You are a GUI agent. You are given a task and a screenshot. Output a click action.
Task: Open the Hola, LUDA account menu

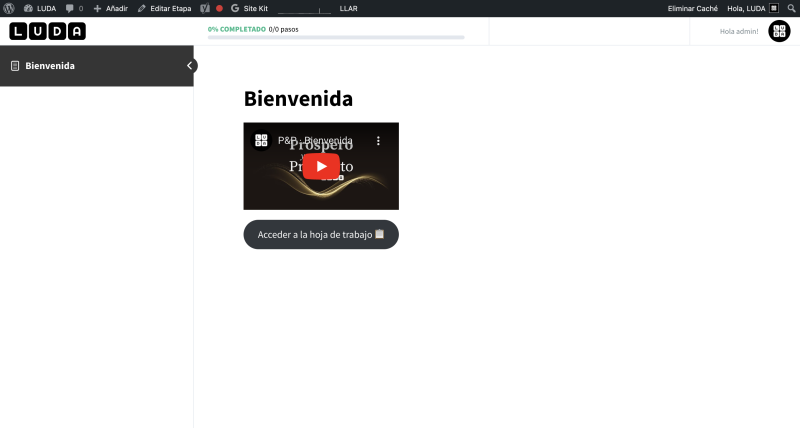[753, 8]
